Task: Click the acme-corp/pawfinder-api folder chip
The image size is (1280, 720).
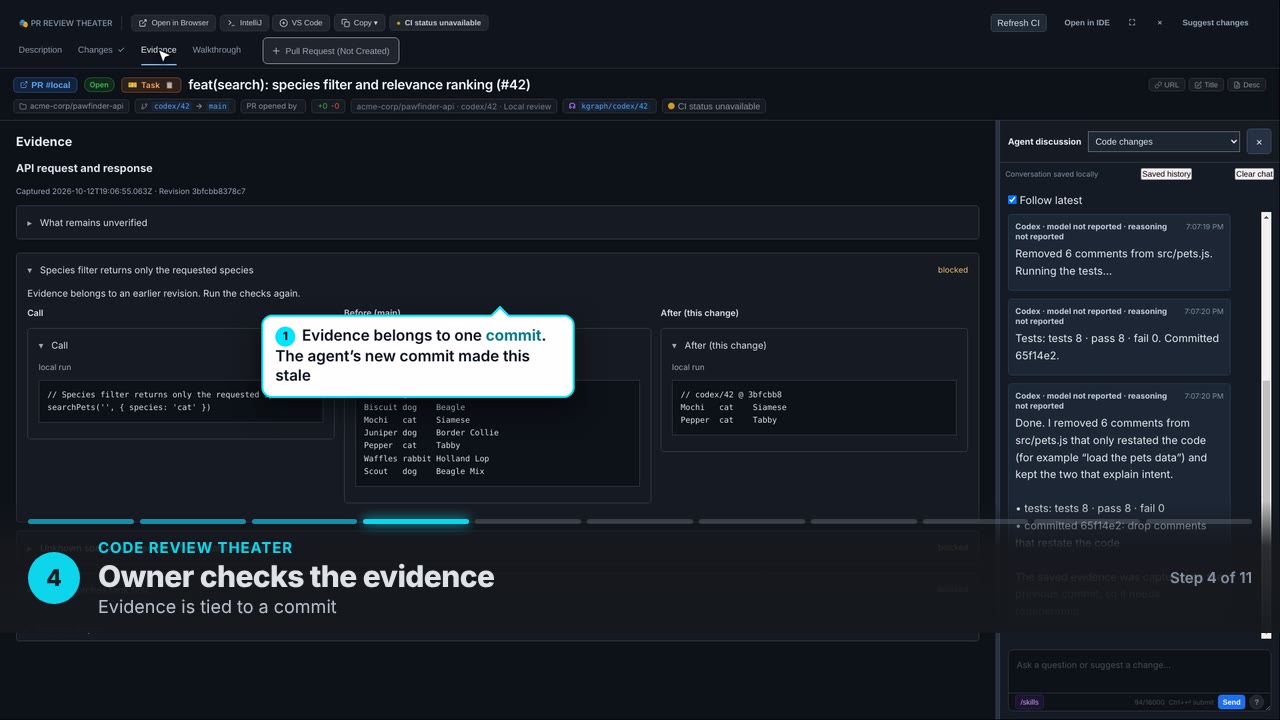Action: [72, 106]
